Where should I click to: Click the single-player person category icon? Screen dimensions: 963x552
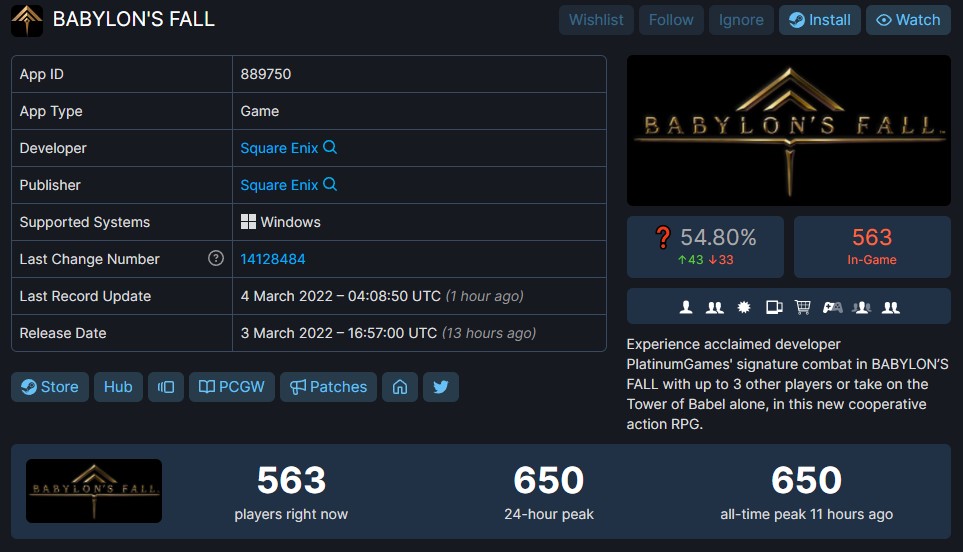point(686,307)
